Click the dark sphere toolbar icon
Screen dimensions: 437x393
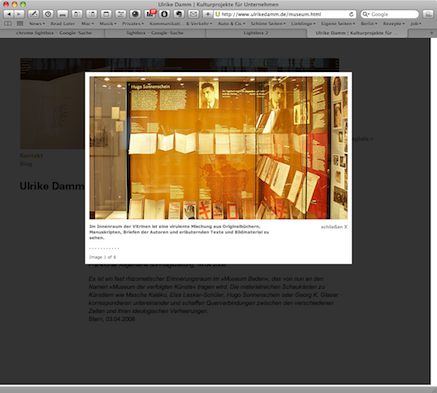tap(135, 14)
